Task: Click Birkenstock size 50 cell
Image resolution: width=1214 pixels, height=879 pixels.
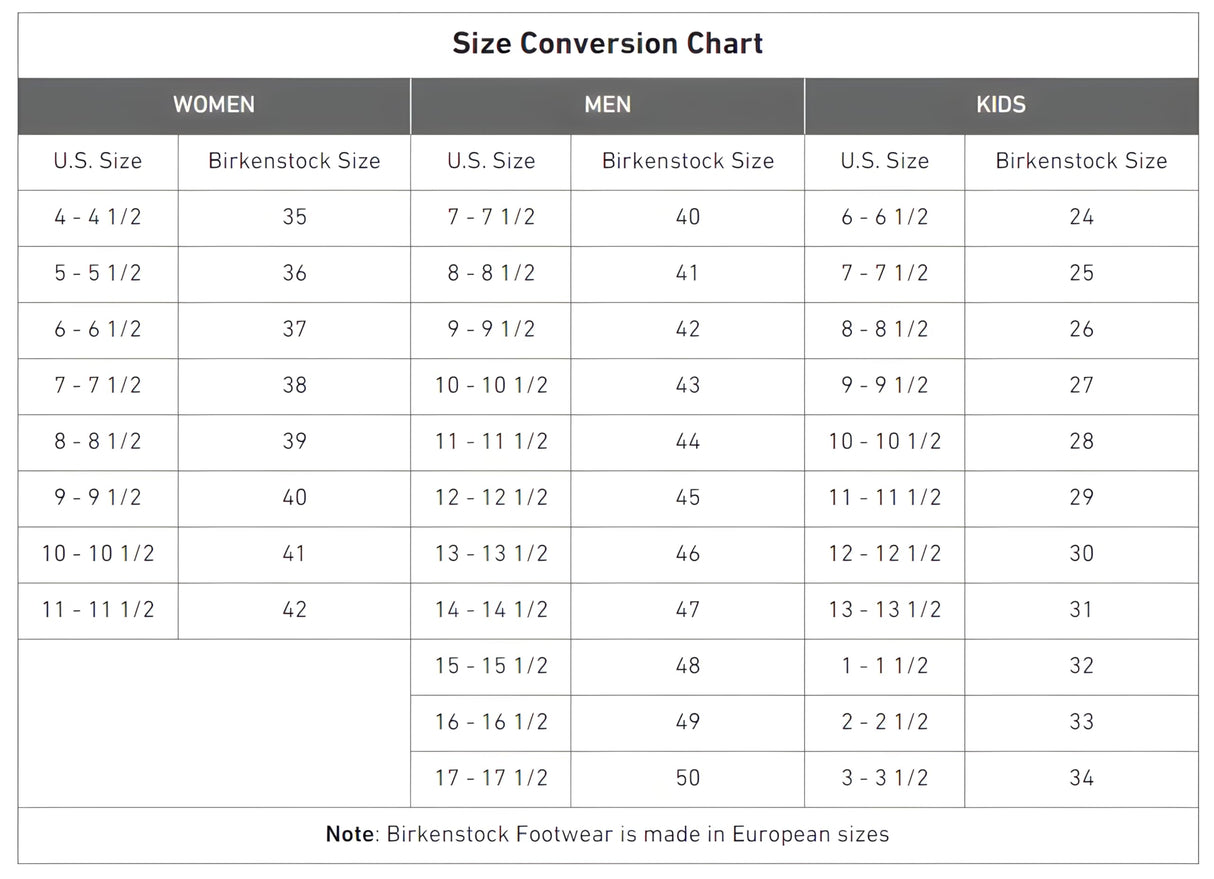Action: [688, 777]
